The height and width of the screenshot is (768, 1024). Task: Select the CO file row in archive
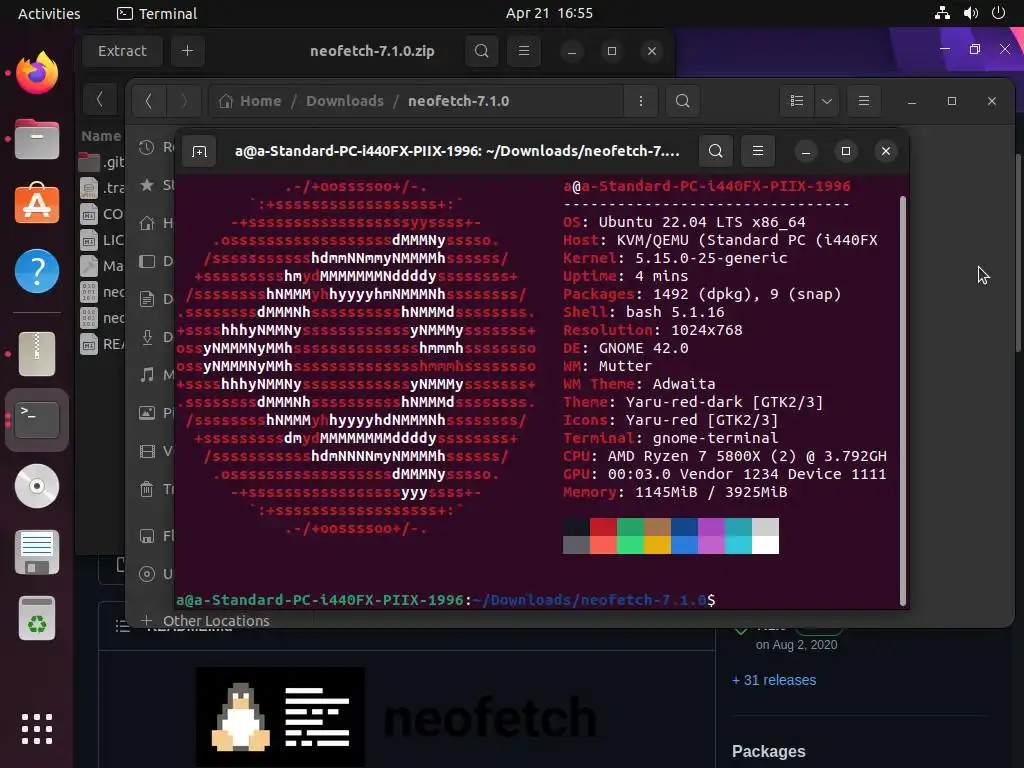[102, 214]
